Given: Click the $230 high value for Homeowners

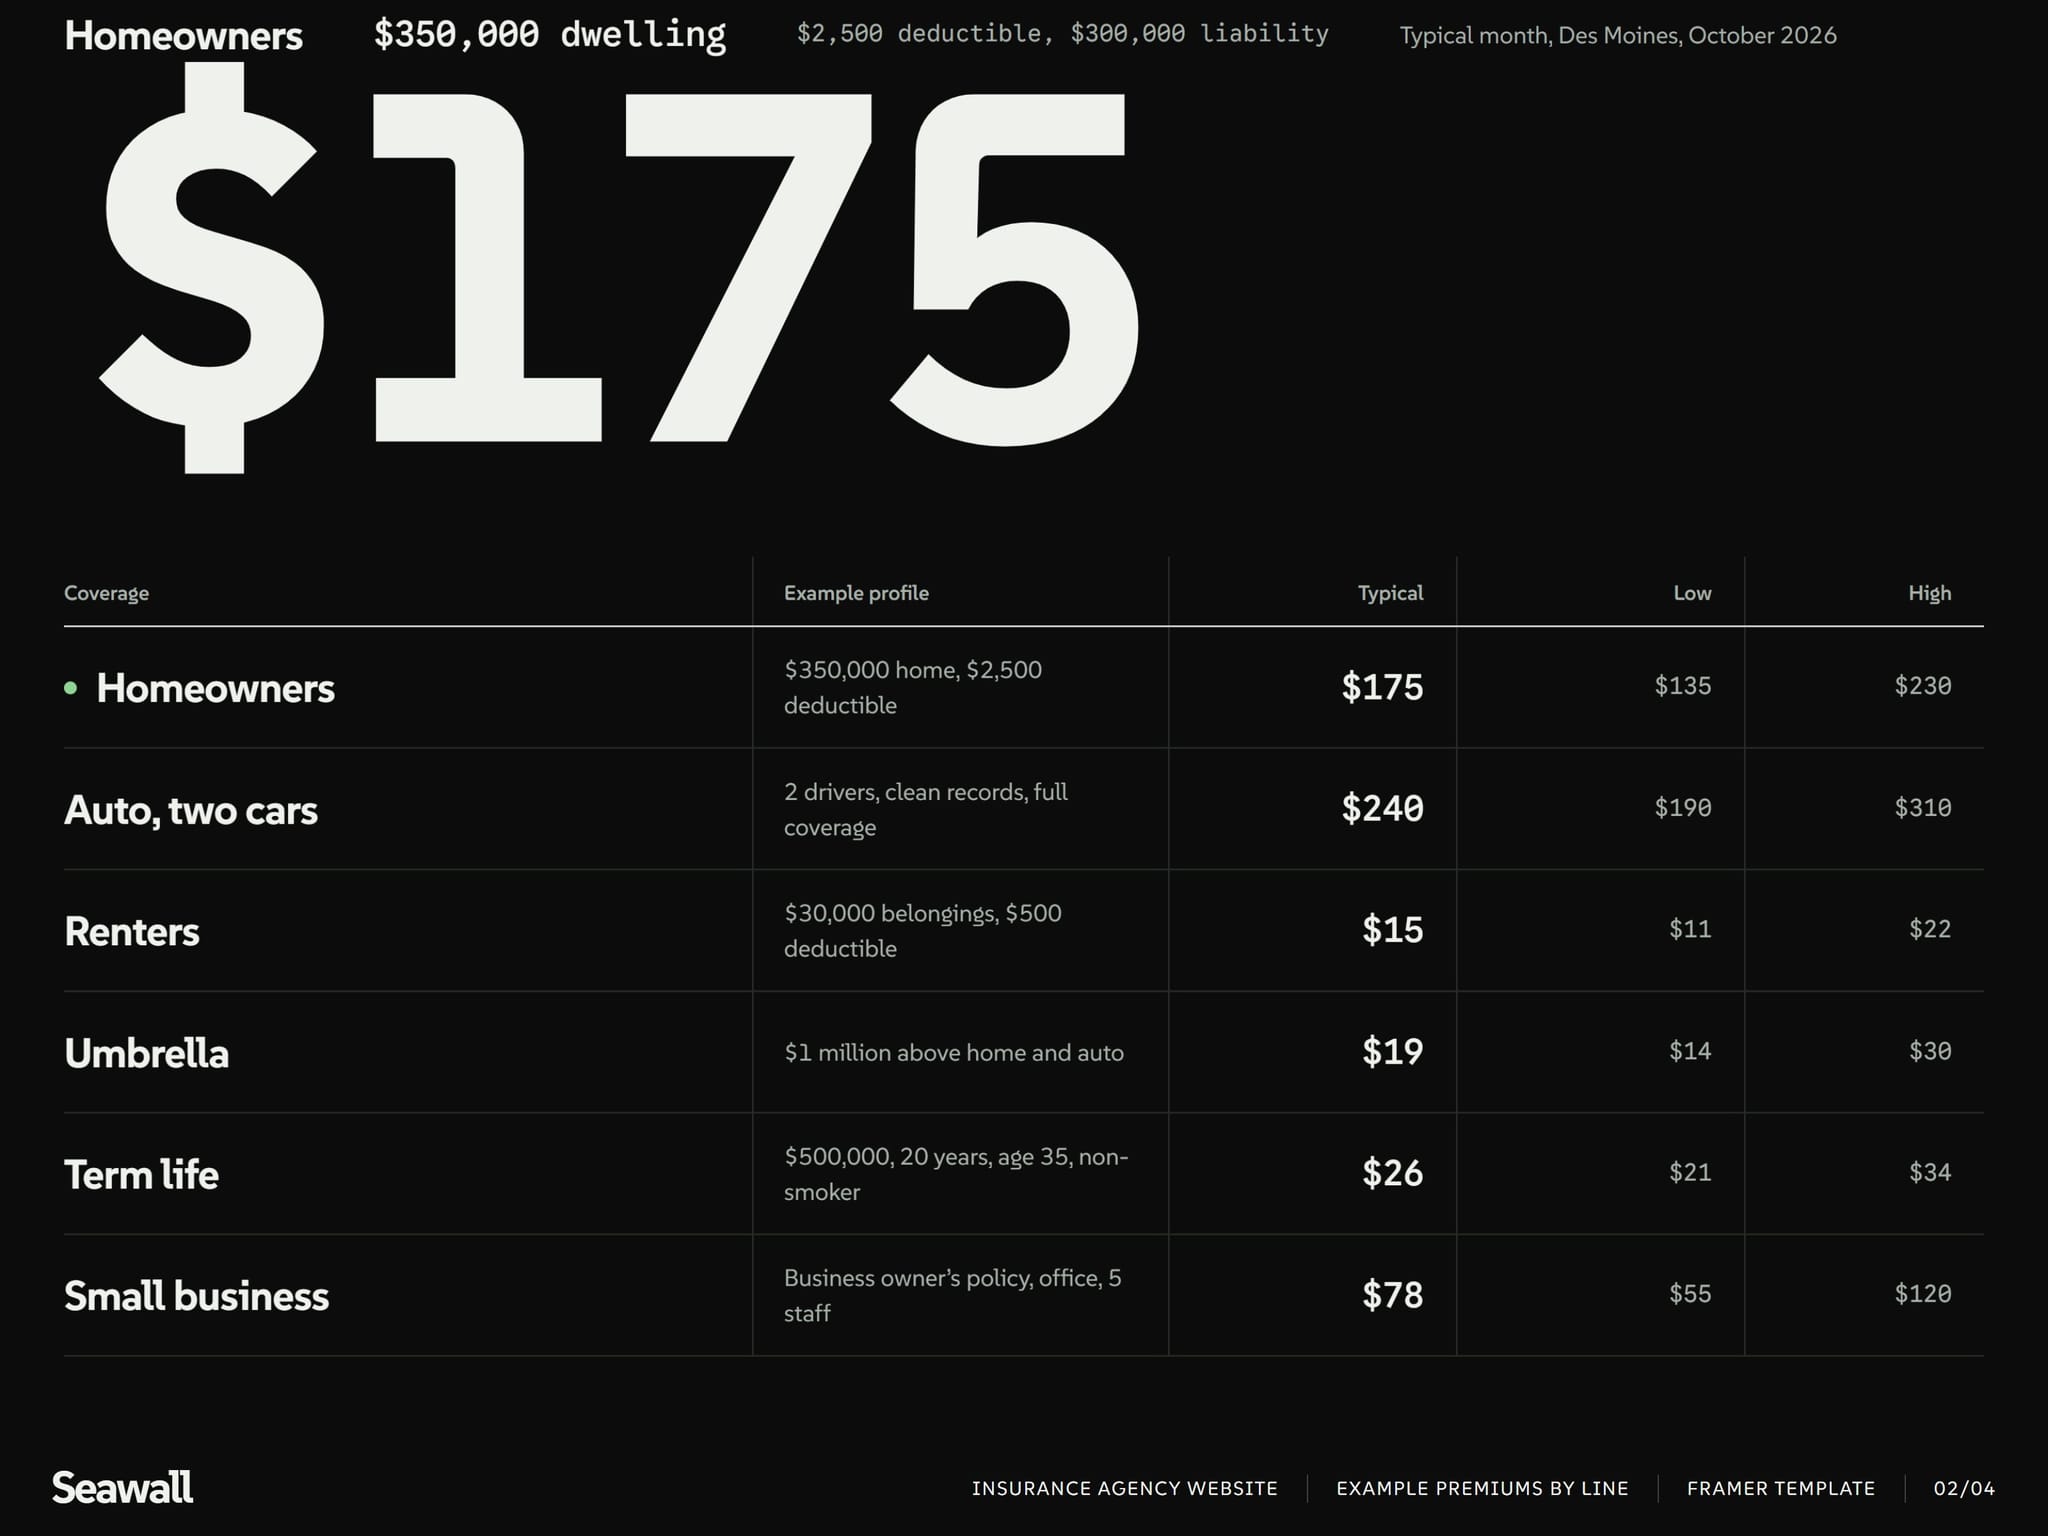Looking at the screenshot, I should click(1923, 686).
